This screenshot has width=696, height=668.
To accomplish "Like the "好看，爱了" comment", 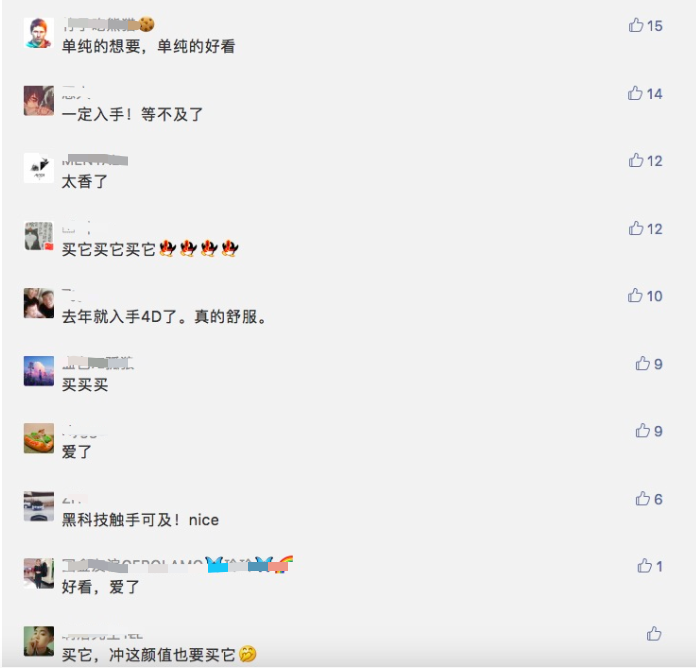I will tap(644, 565).
